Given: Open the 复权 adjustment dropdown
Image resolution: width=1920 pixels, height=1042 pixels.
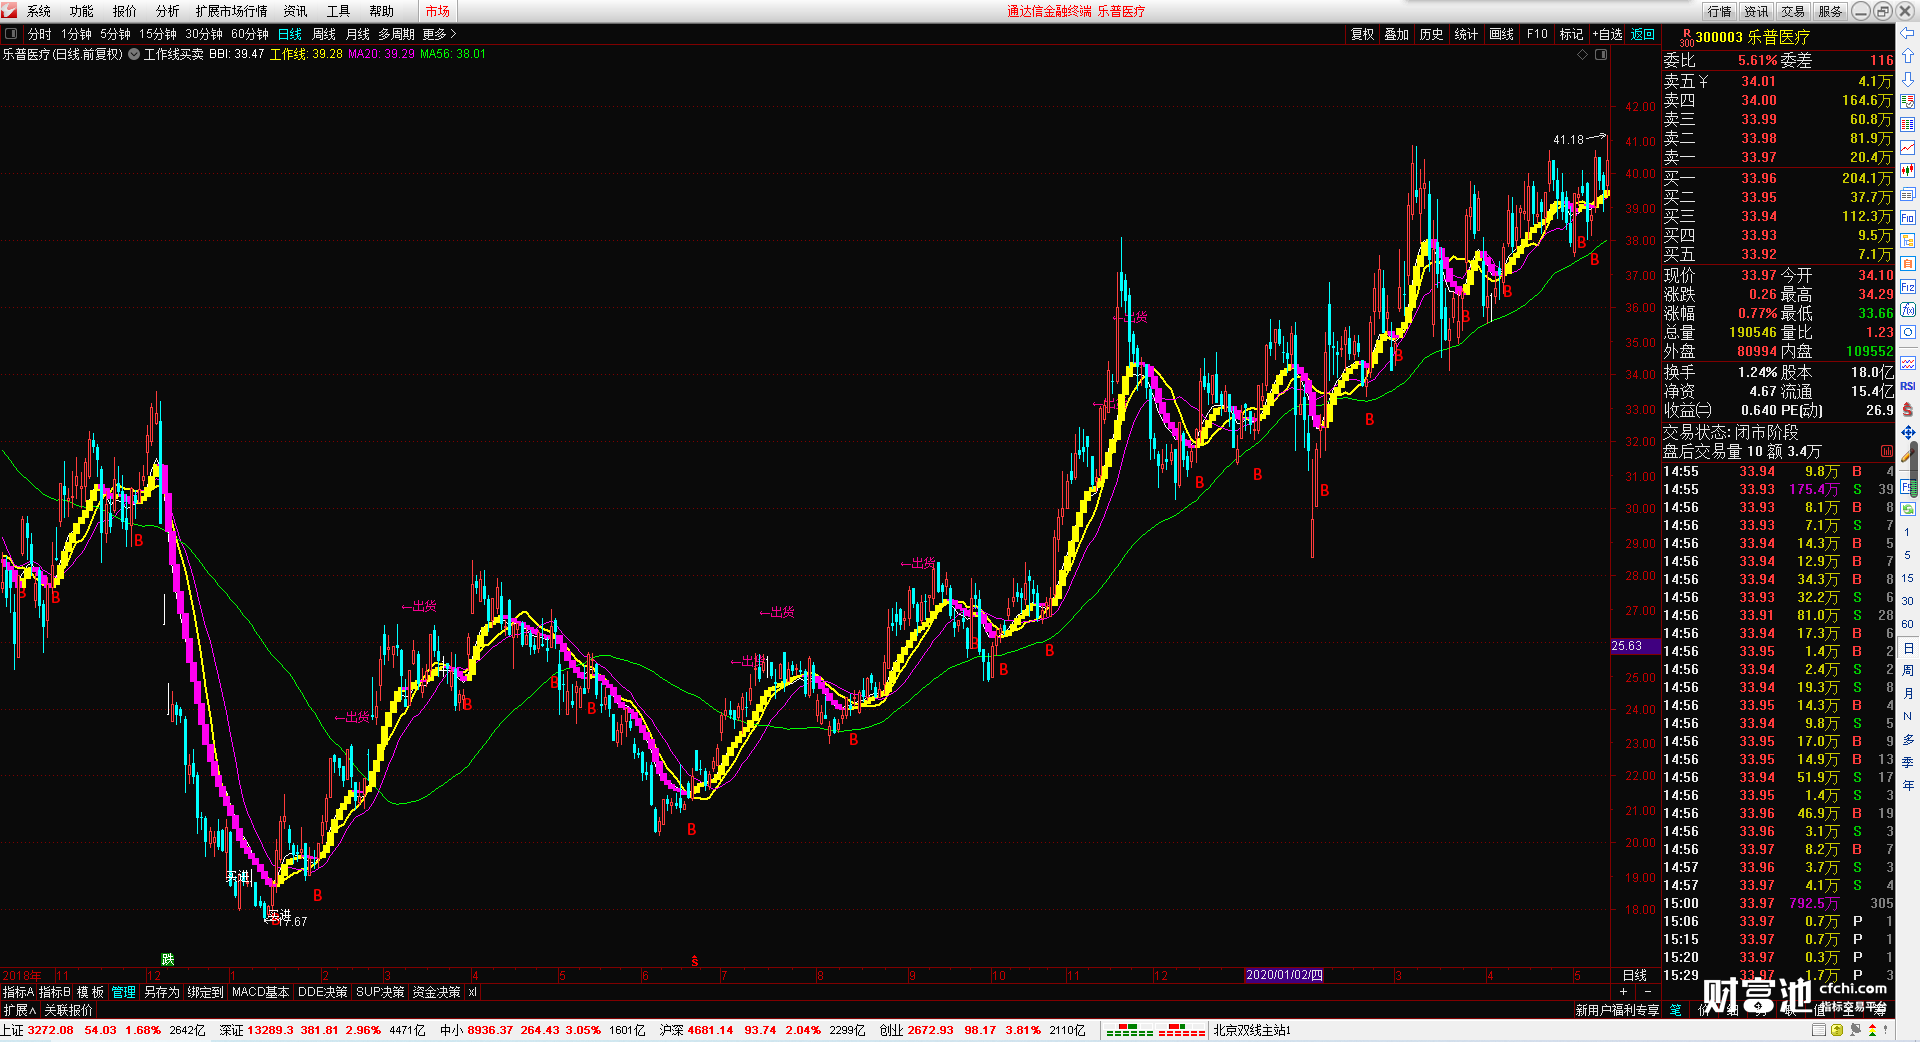Looking at the screenshot, I should coord(1363,34).
